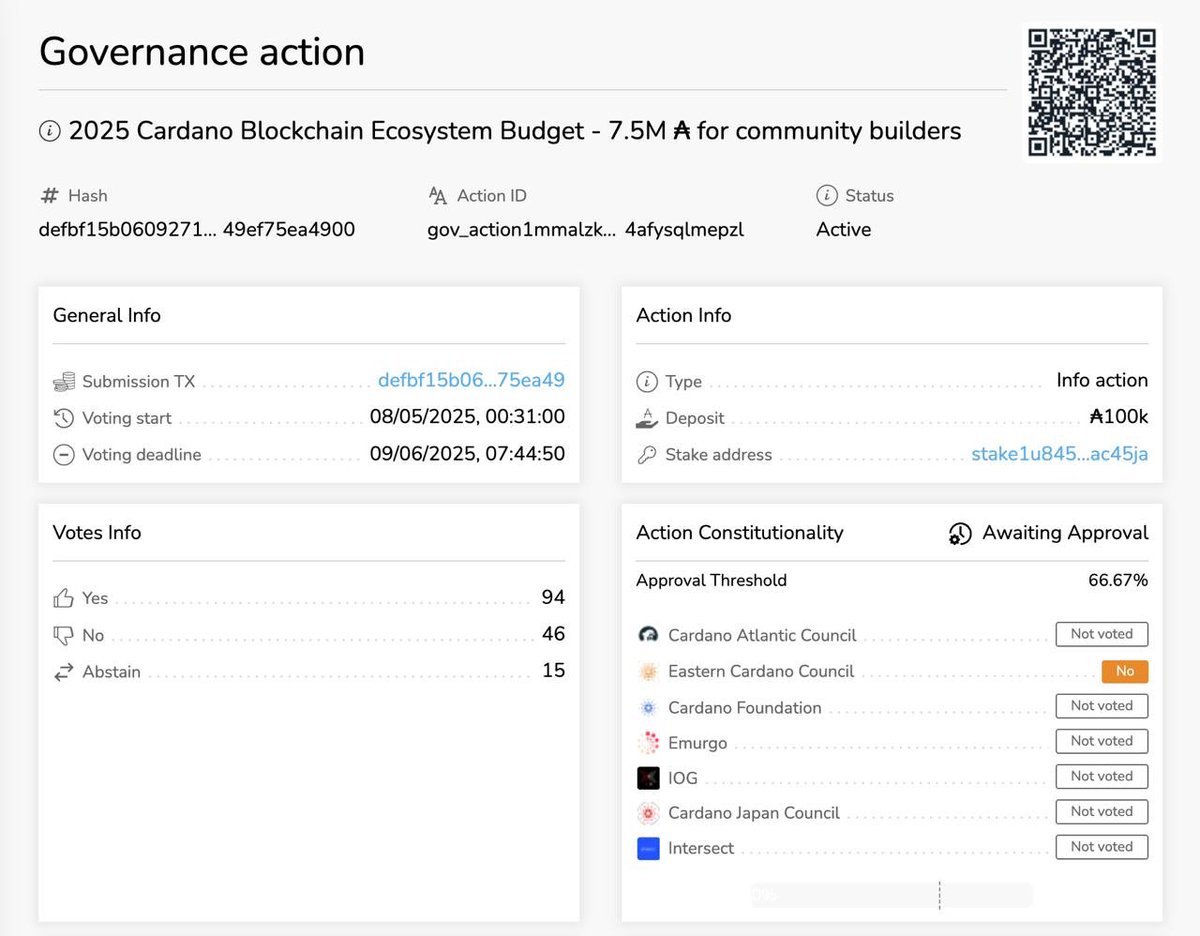1200x936 pixels.
Task: Click the Awaiting Approval clock-gear icon
Action: pyautogui.click(x=960, y=533)
